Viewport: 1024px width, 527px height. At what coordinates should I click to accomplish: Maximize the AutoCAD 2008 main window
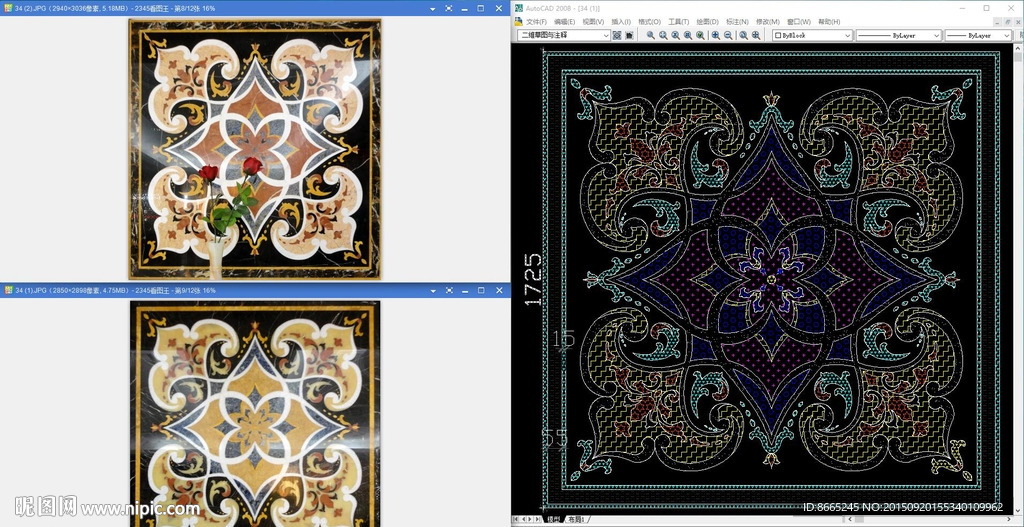click(986, 8)
